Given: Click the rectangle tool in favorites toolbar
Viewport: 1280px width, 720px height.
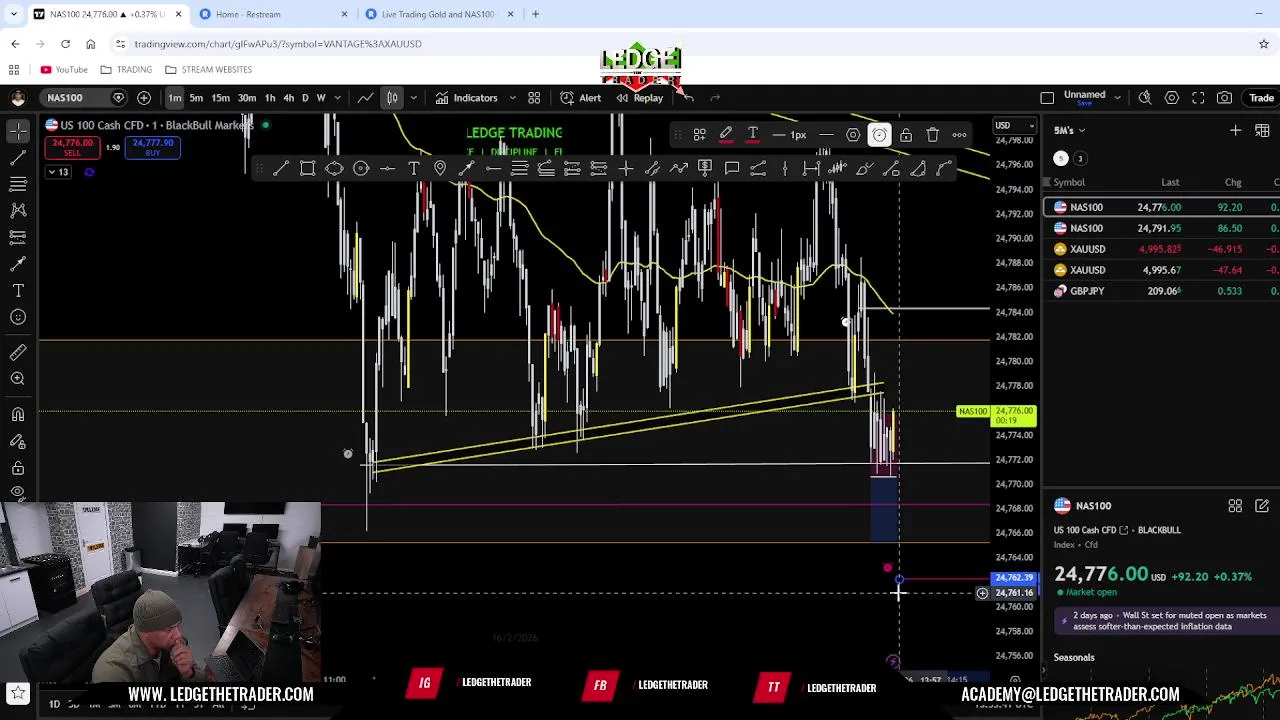Looking at the screenshot, I should point(308,168).
